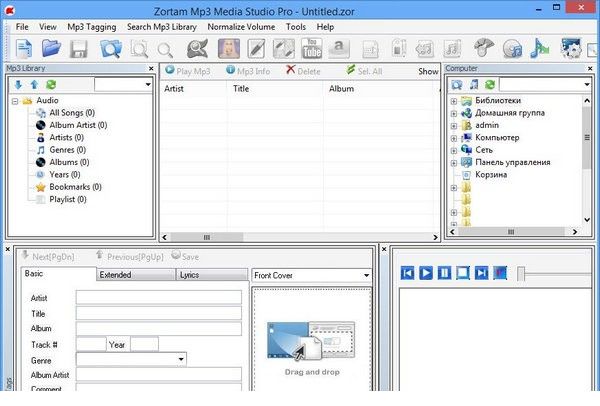The height and width of the screenshot is (406, 600).
Task: Click the Mp3 Info button
Action: point(248,71)
